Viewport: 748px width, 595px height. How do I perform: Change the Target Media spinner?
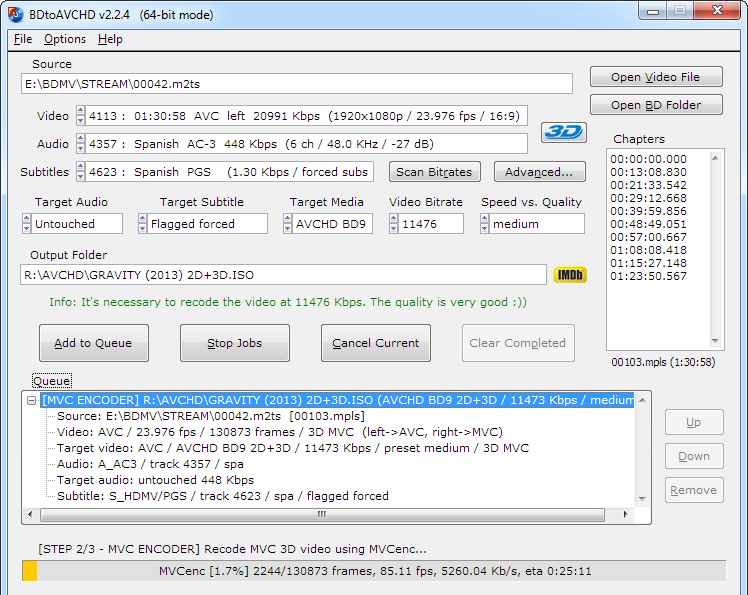pyautogui.click(x=287, y=224)
